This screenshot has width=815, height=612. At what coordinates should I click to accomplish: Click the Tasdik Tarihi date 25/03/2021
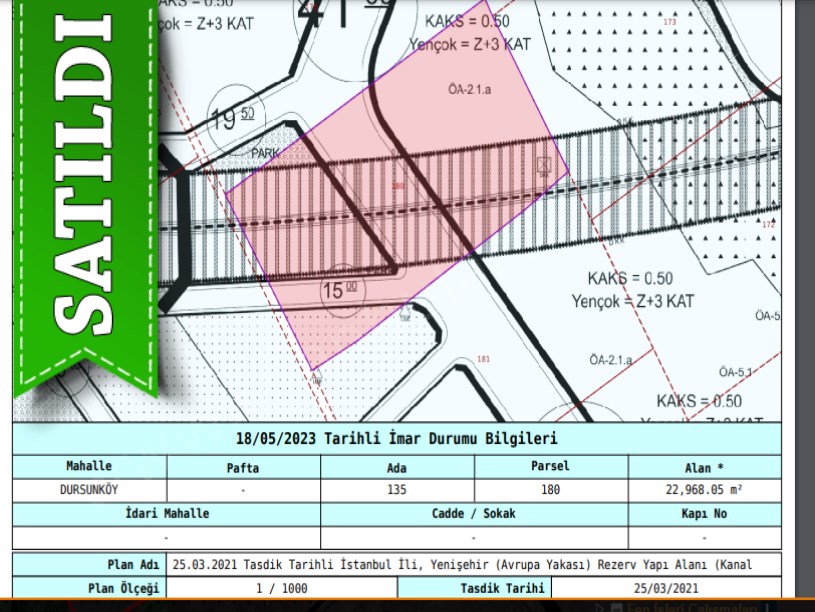pyautogui.click(x=667, y=589)
